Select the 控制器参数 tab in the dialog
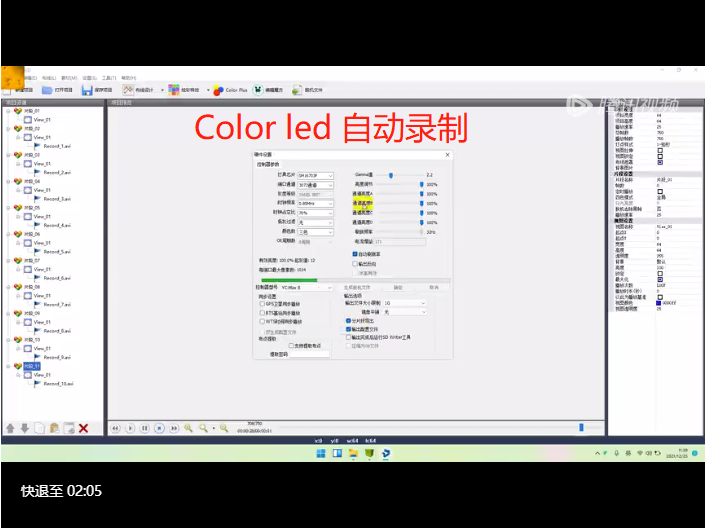 pos(268,164)
